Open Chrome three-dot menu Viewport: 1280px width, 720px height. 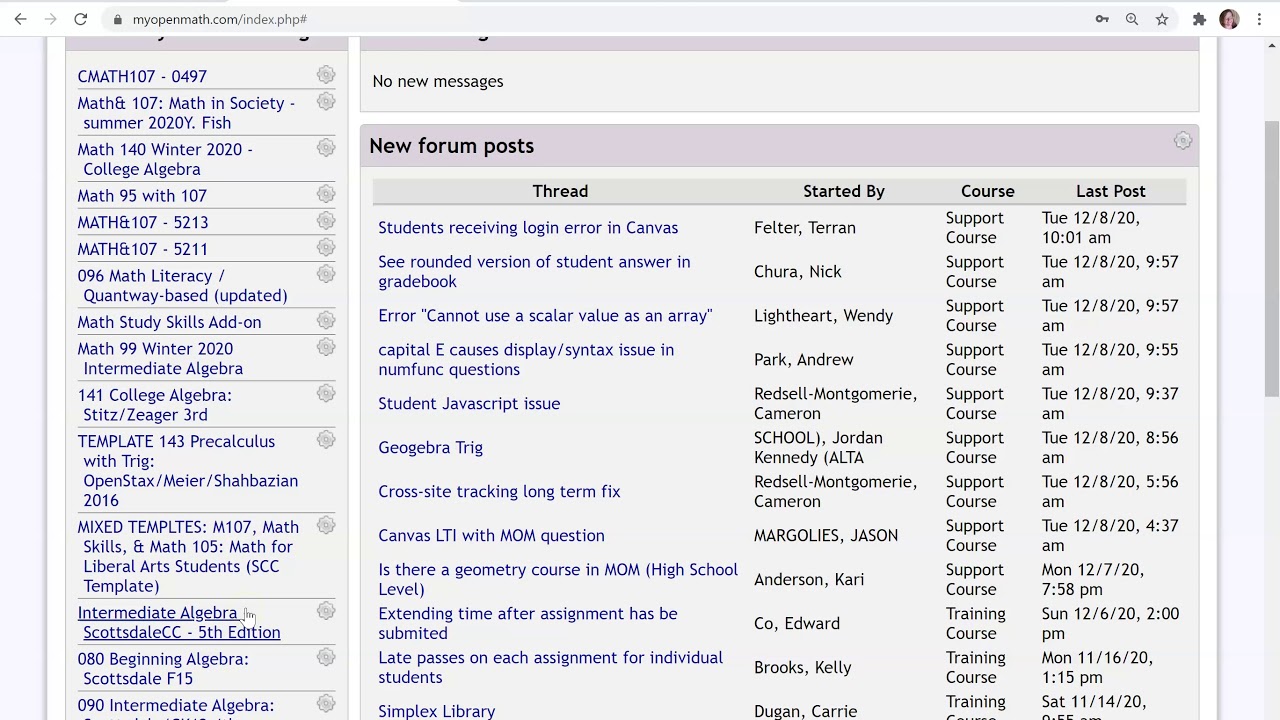[x=1259, y=19]
